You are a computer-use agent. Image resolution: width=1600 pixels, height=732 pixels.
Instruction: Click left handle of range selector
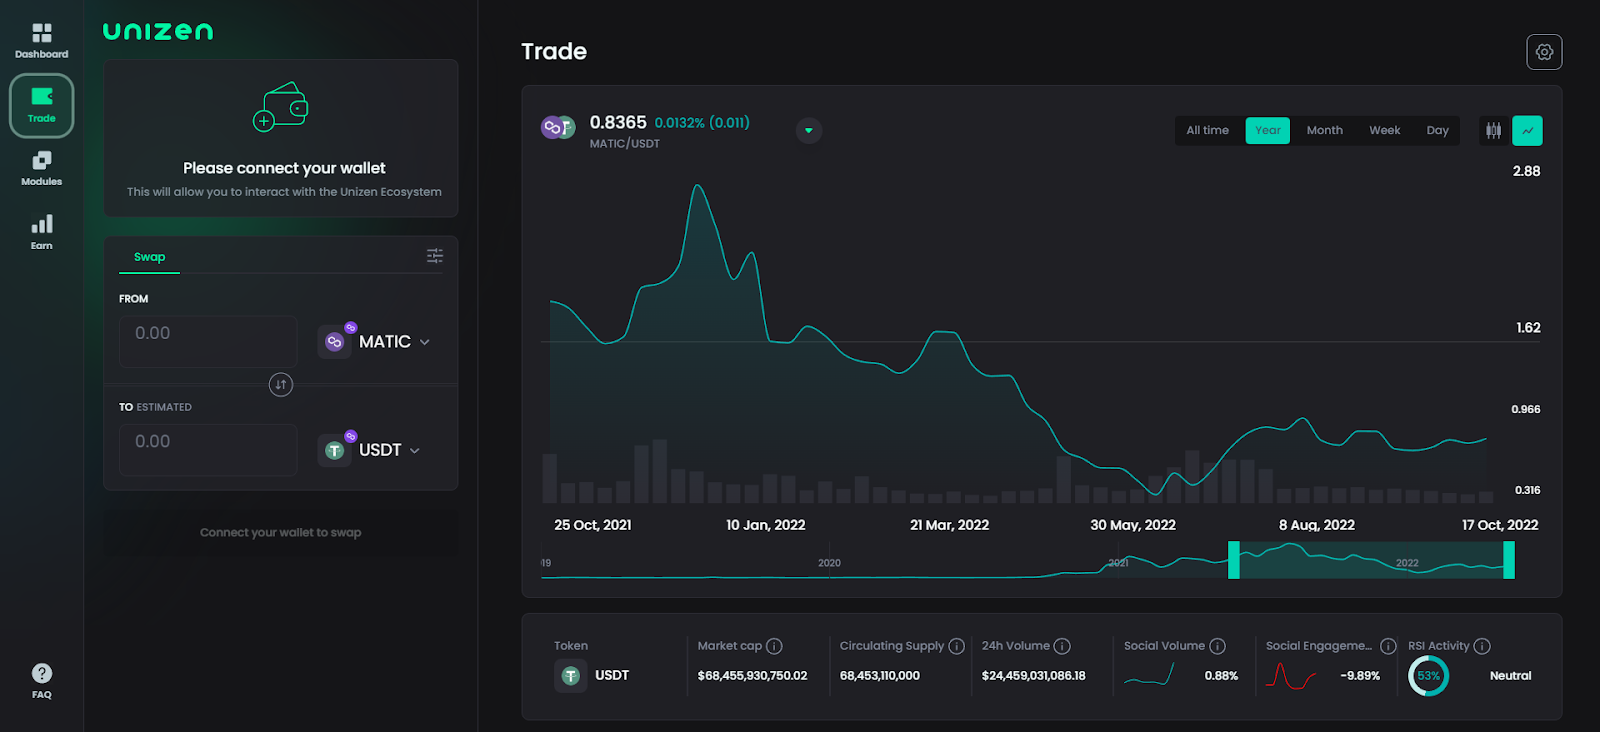(1234, 560)
